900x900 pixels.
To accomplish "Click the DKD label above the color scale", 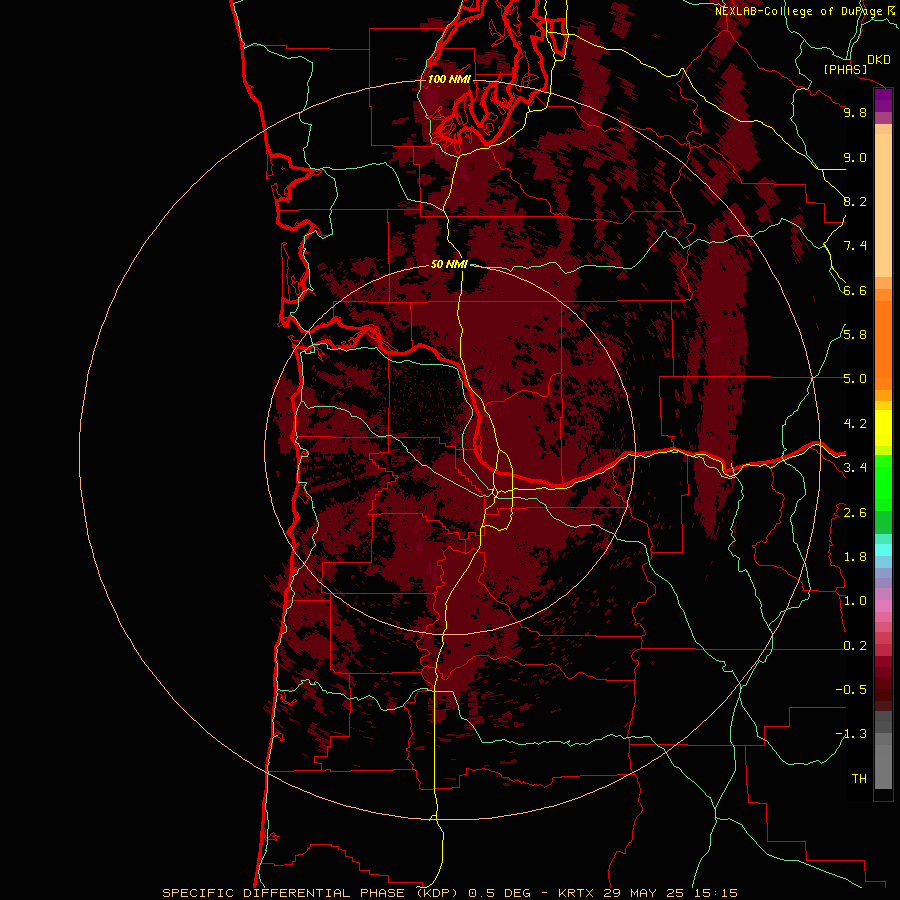I will (879, 60).
